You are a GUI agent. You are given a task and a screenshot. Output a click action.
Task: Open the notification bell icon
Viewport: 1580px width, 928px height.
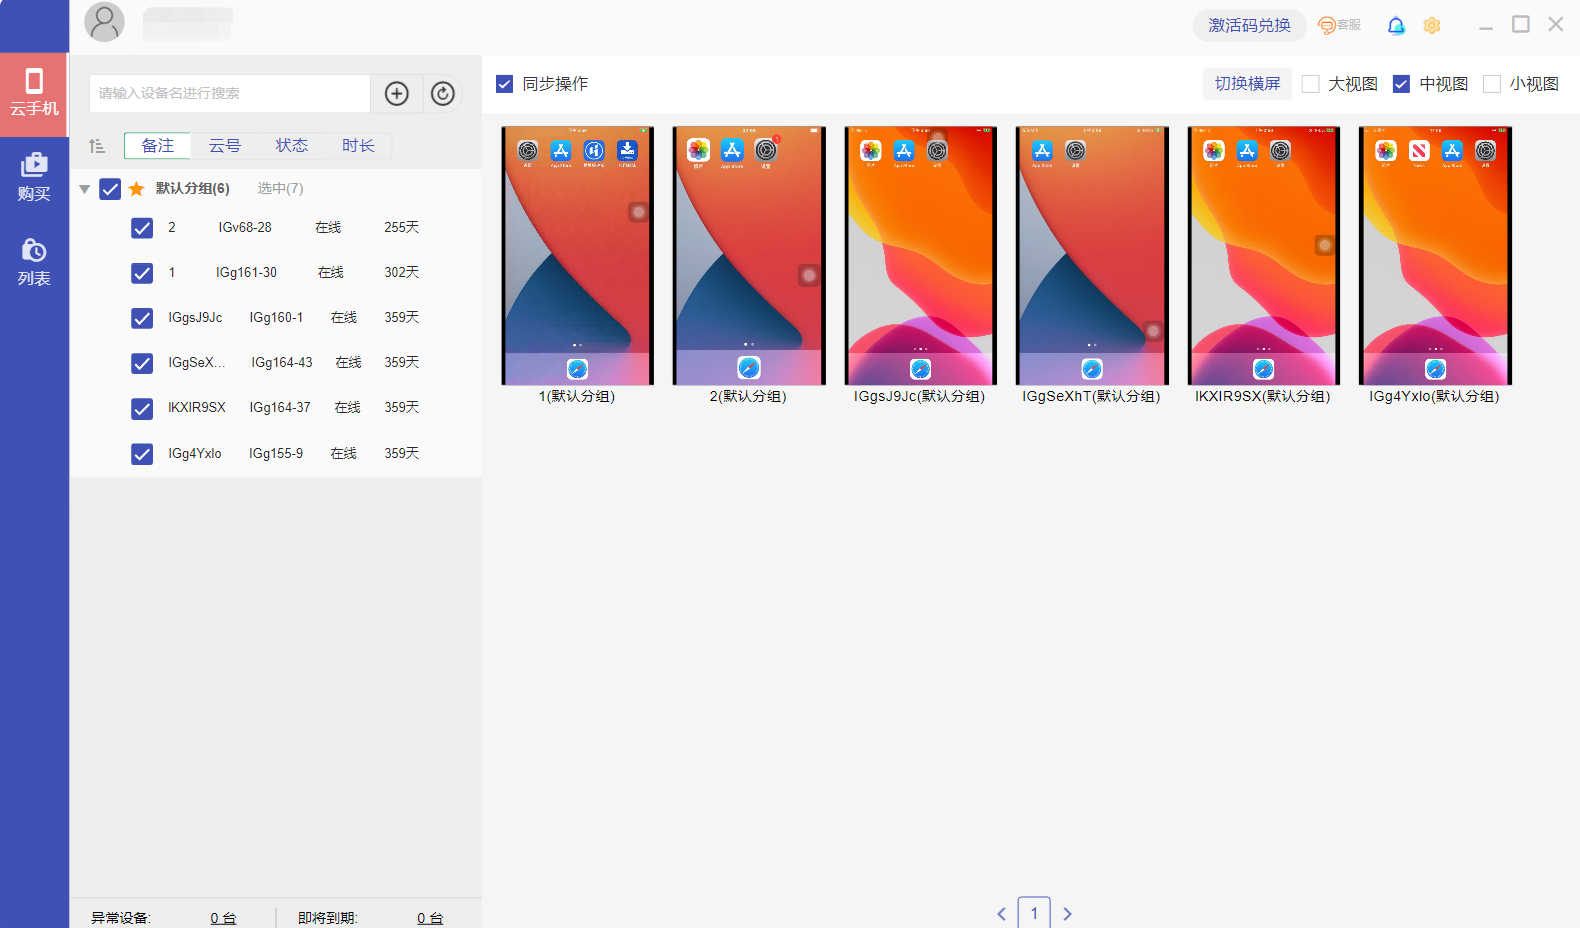[x=1396, y=26]
